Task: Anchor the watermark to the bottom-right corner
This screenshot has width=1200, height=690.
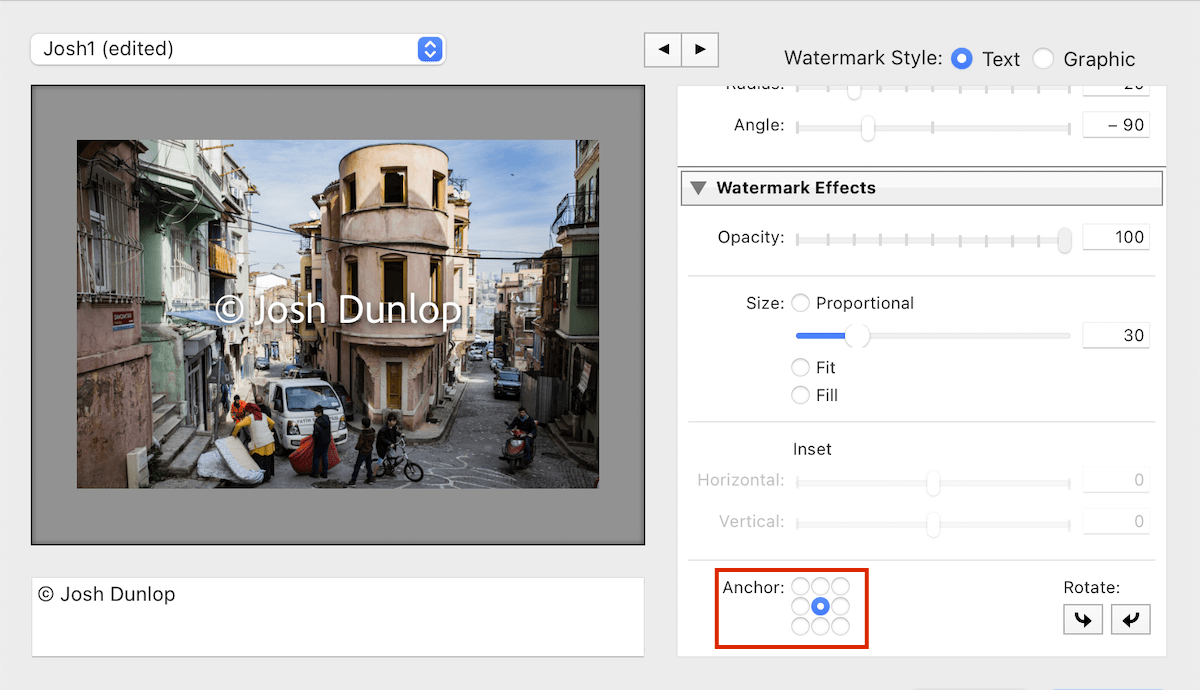Action: point(842,628)
